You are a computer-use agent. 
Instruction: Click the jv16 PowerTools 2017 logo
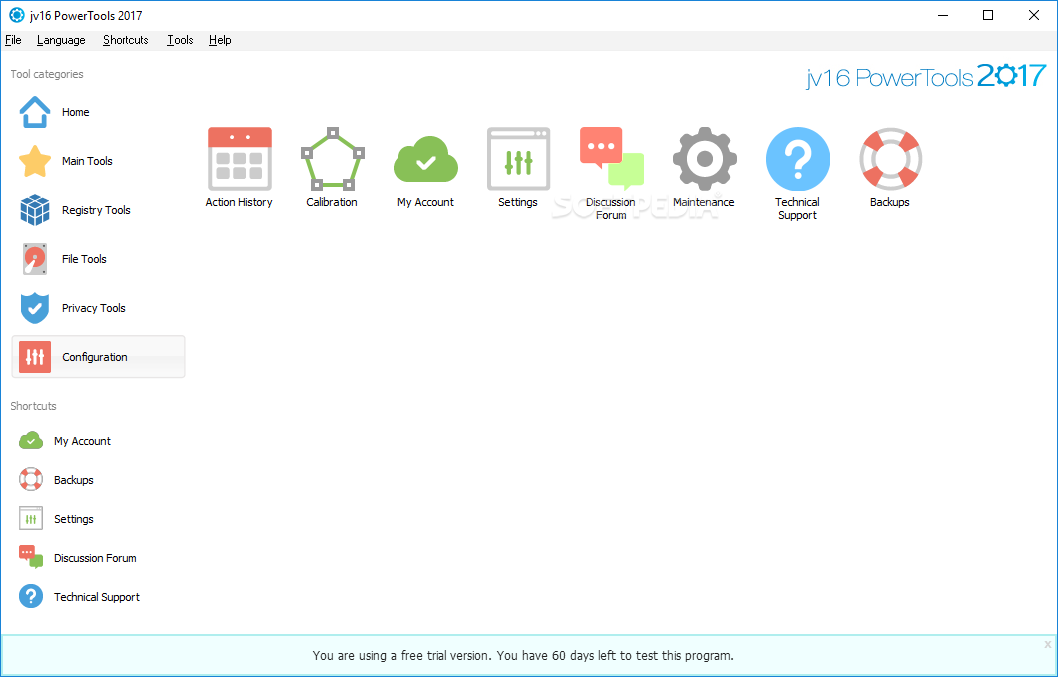click(x=926, y=76)
